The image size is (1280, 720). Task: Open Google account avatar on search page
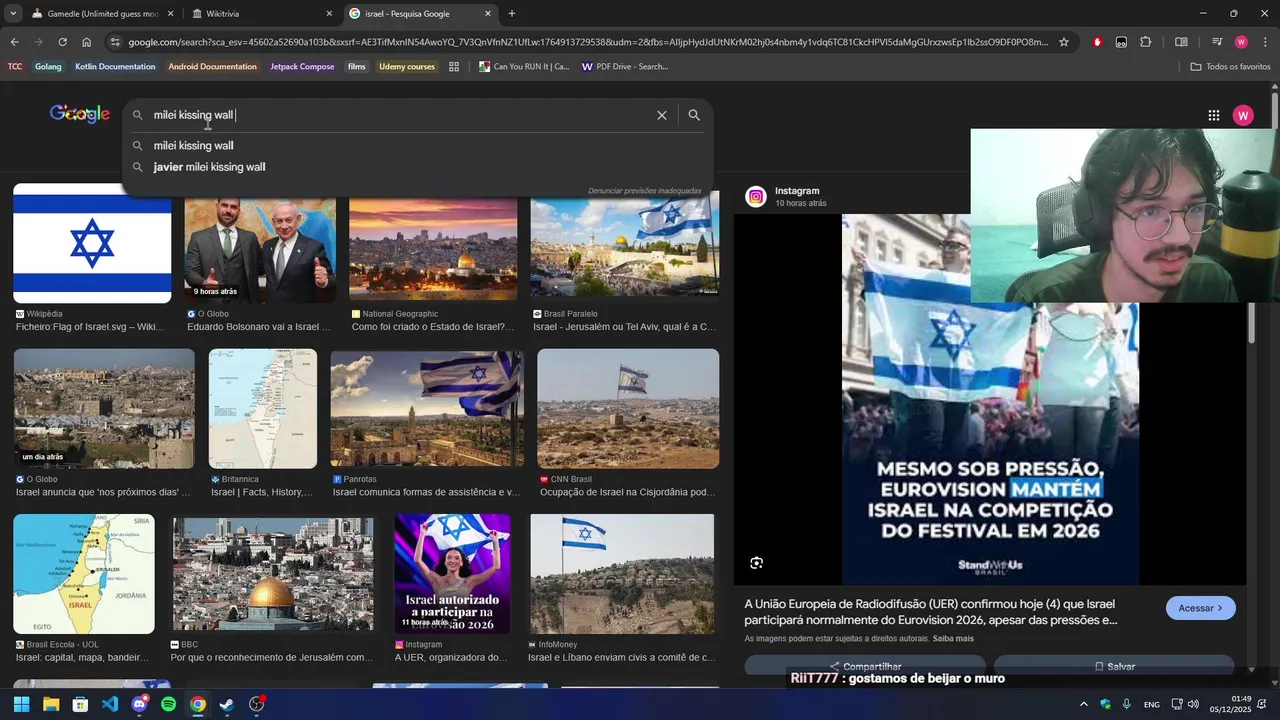1243,115
